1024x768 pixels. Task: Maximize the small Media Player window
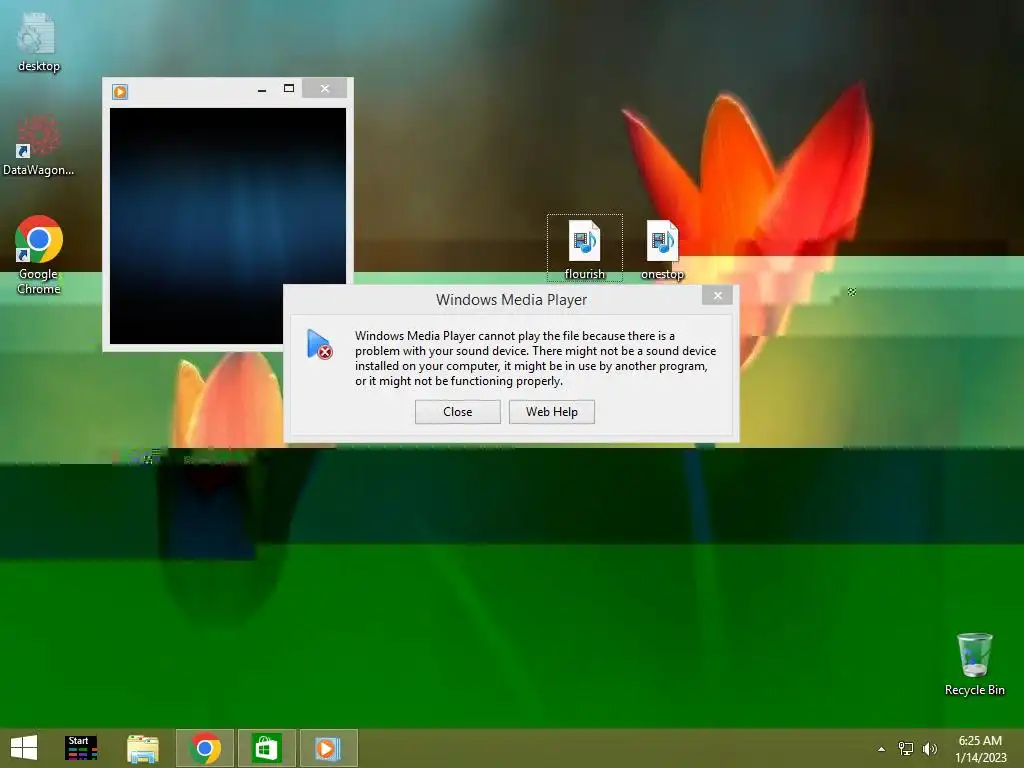289,89
